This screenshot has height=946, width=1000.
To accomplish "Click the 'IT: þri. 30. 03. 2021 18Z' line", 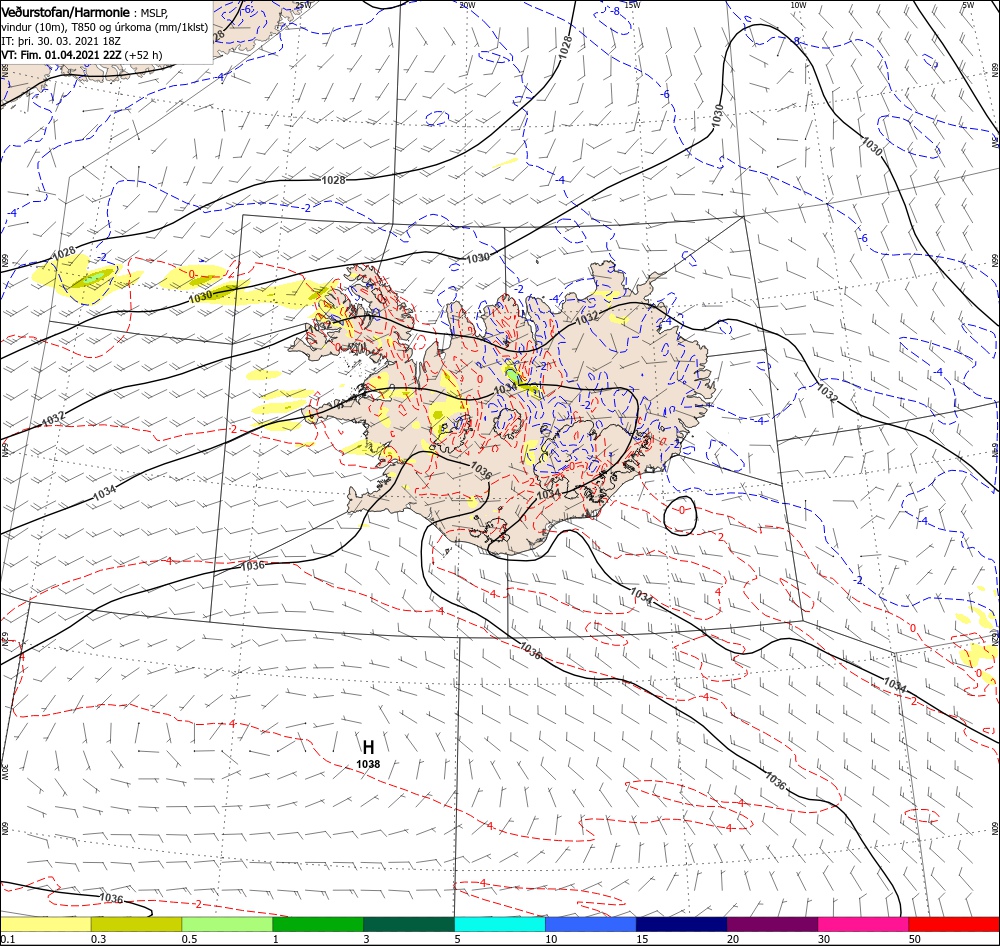I will 61,41.
